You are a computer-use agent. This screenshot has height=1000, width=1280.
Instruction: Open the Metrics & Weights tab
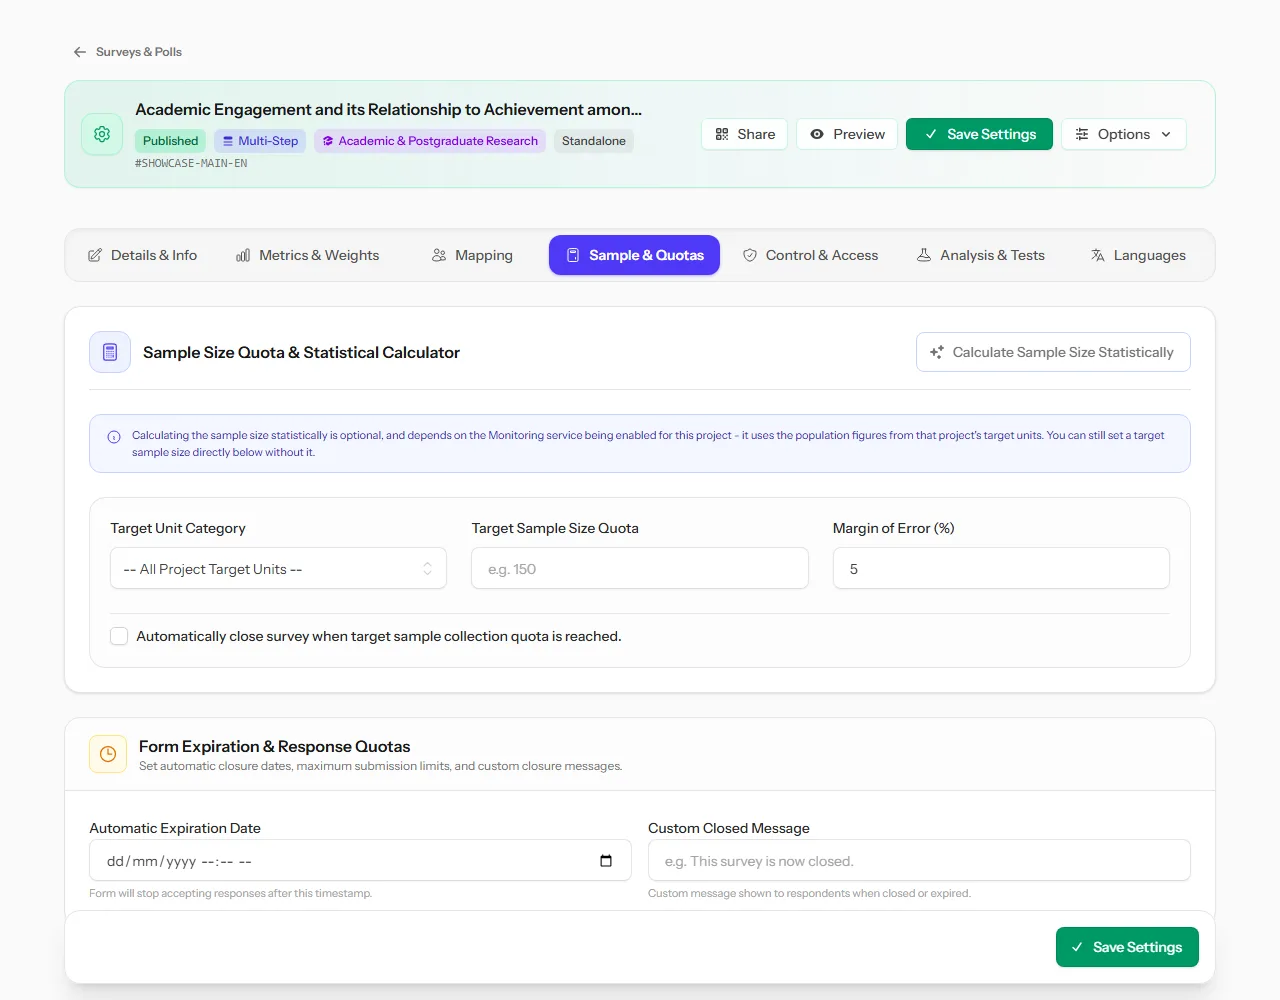[308, 255]
